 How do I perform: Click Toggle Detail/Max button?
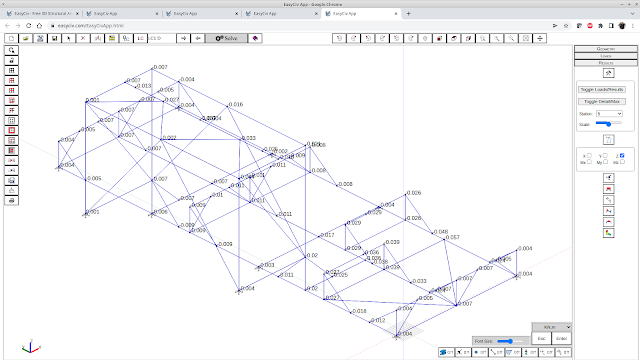tap(602, 101)
